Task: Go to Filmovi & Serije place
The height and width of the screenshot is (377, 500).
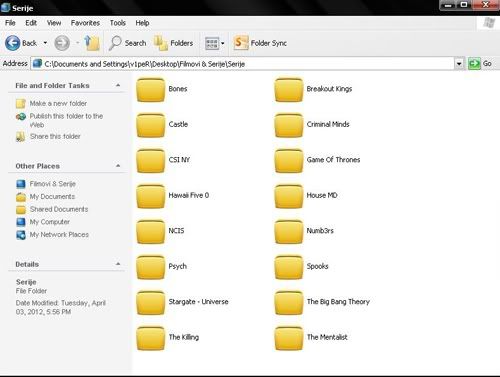Action: (52, 184)
